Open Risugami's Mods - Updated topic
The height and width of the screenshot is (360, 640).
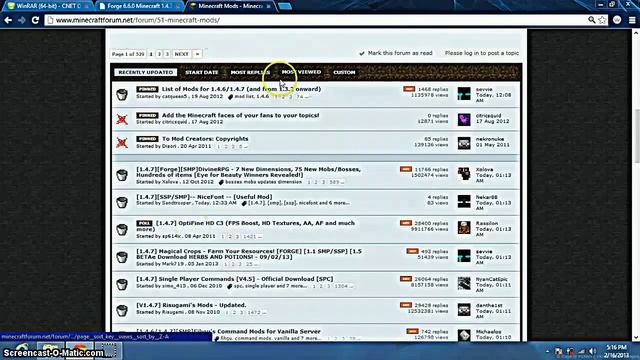click(191, 305)
